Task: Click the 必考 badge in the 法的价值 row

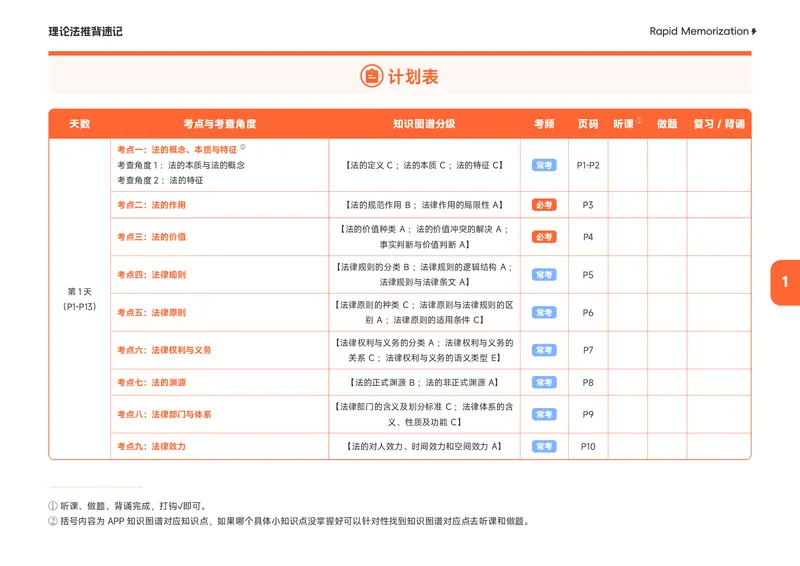Action: (544, 237)
